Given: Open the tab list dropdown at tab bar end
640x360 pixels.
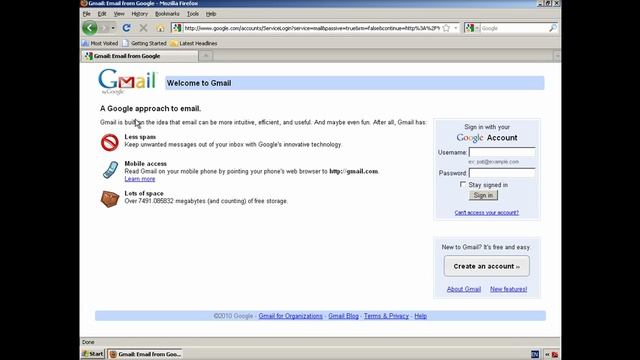Looking at the screenshot, I should pyautogui.click(x=557, y=56).
